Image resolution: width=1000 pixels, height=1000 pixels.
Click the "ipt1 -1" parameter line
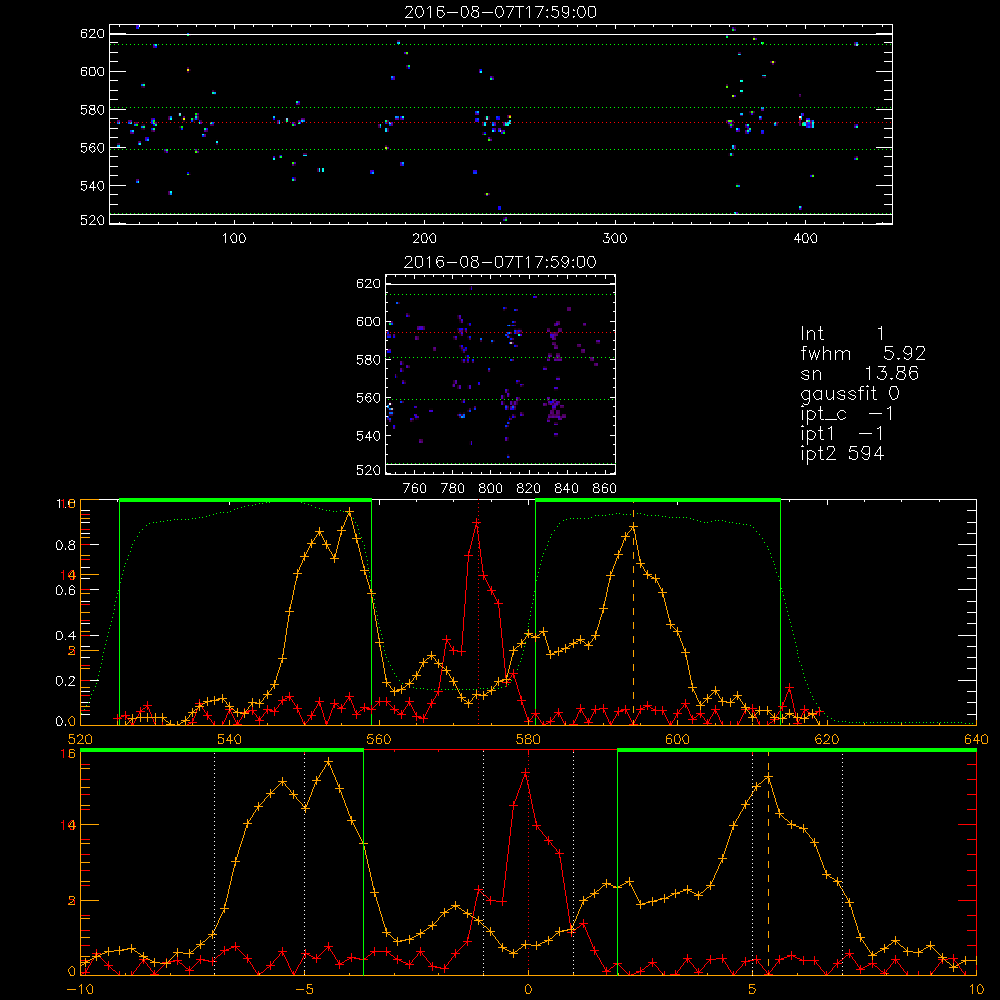pyautogui.click(x=842, y=434)
